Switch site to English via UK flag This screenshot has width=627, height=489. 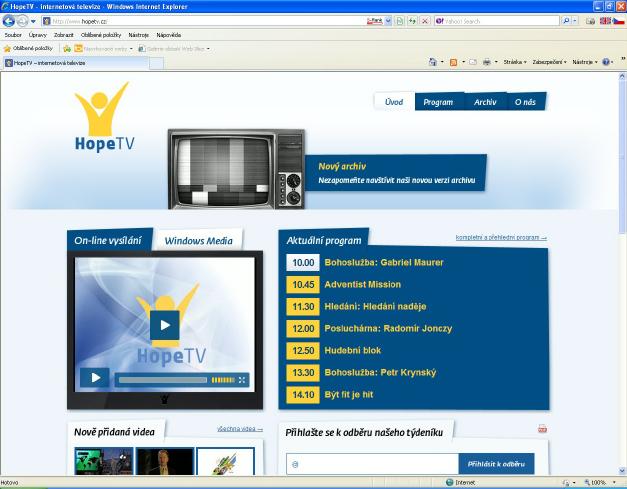605,21
